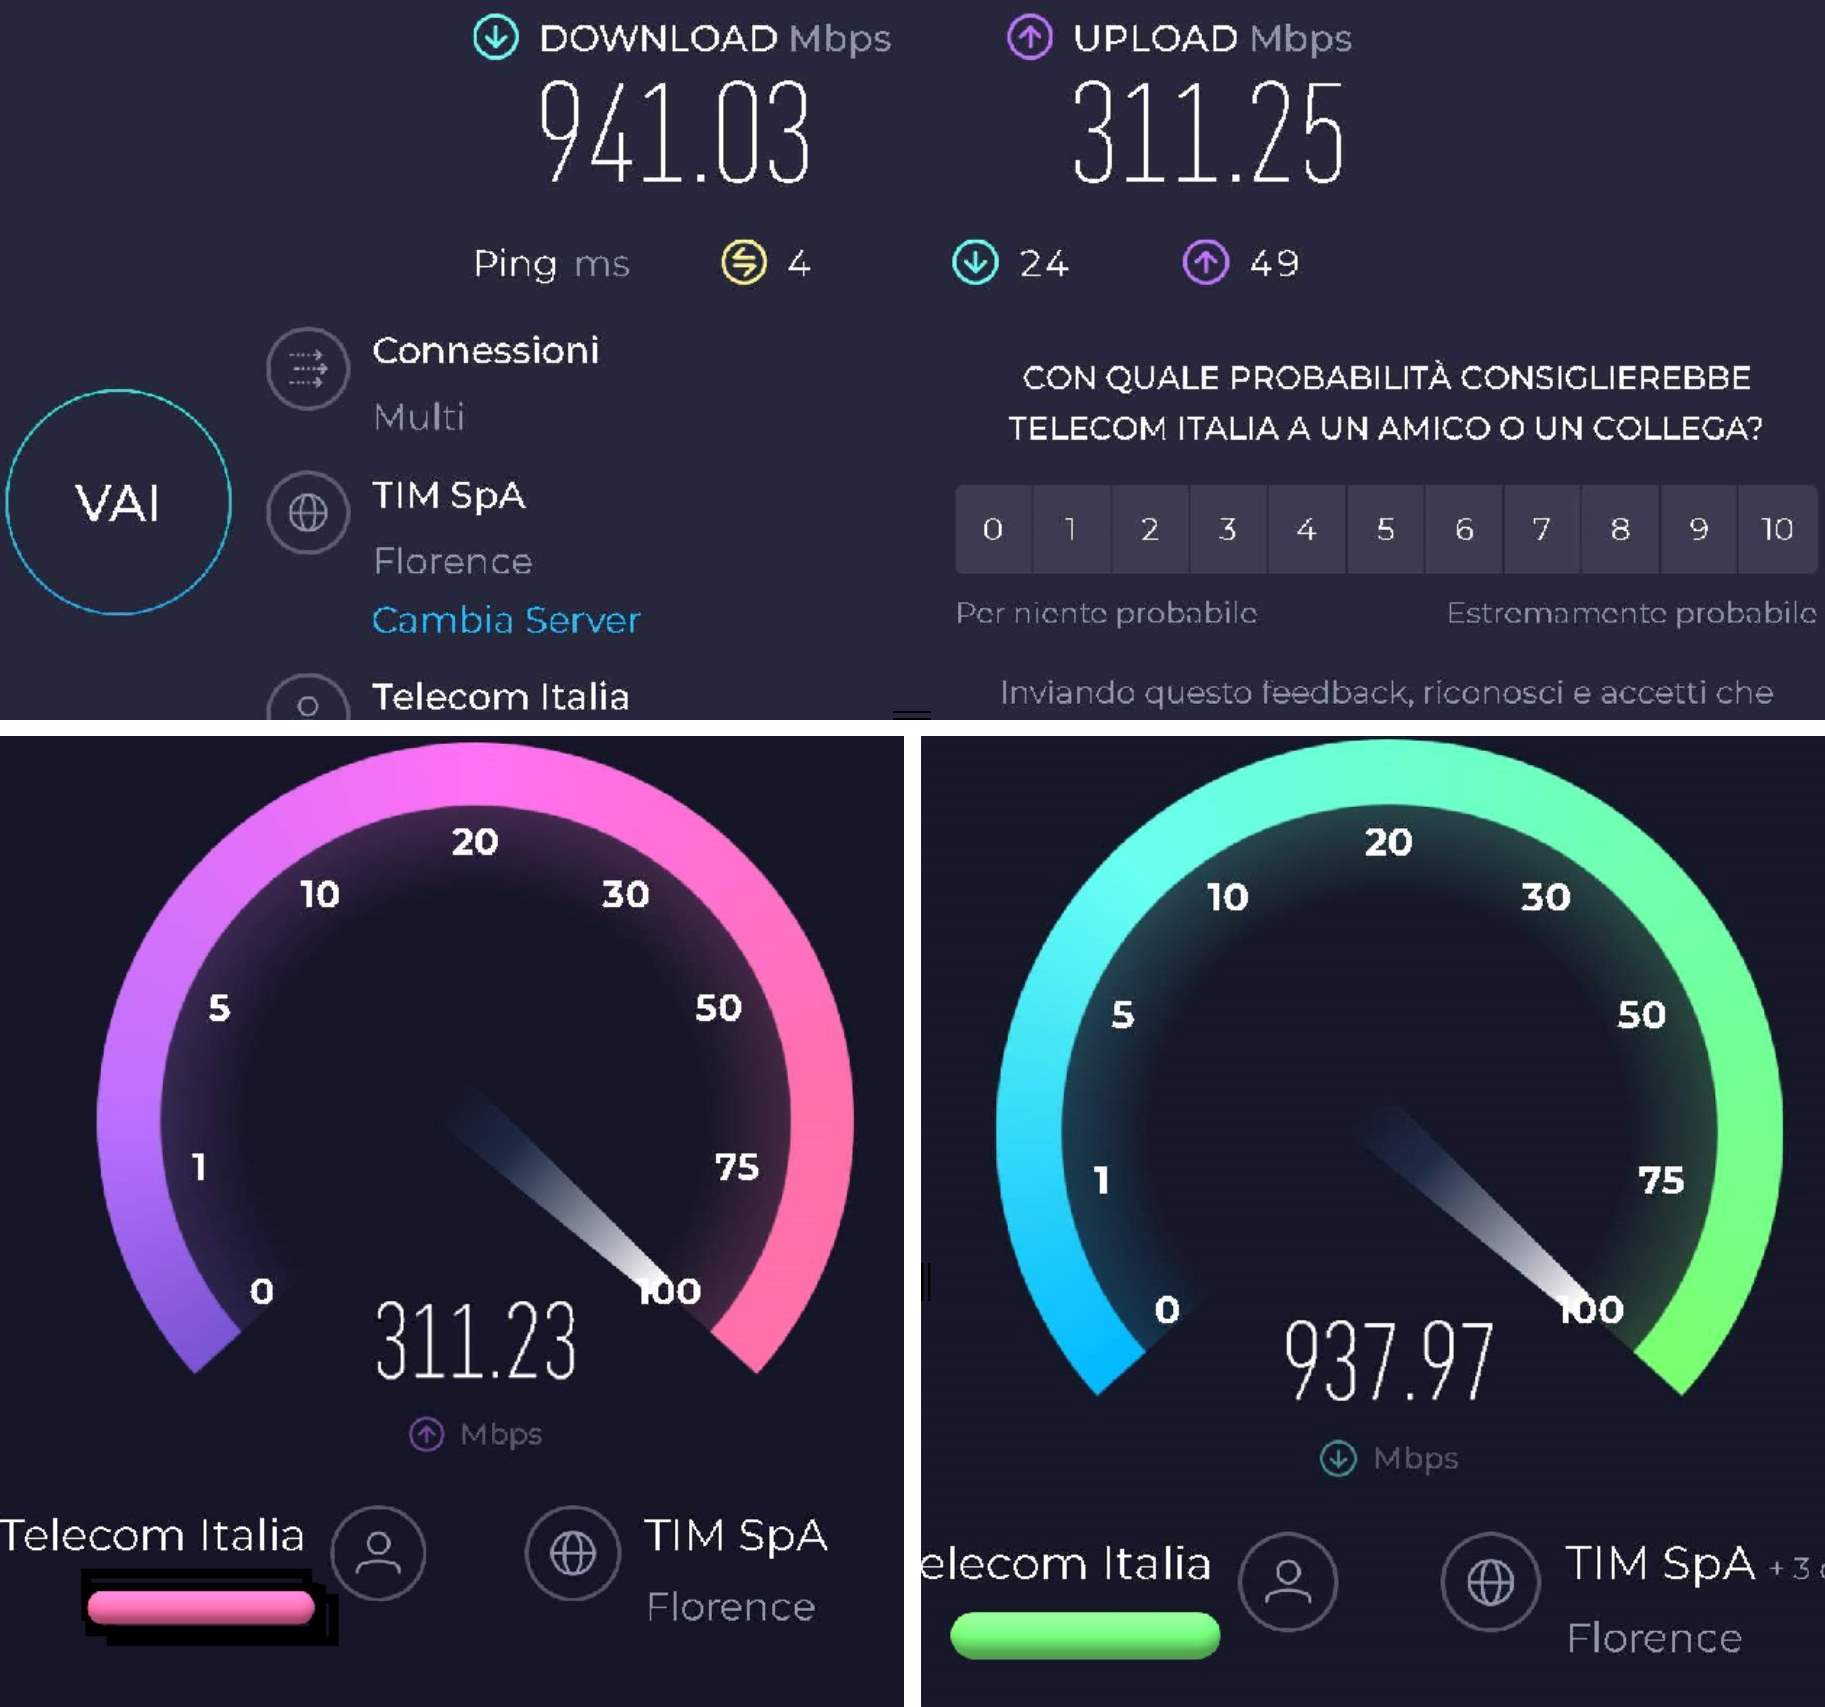Screen dimensions: 1825x1707
Task: Click the 937.97 download speed readout
Action: (1389, 1361)
